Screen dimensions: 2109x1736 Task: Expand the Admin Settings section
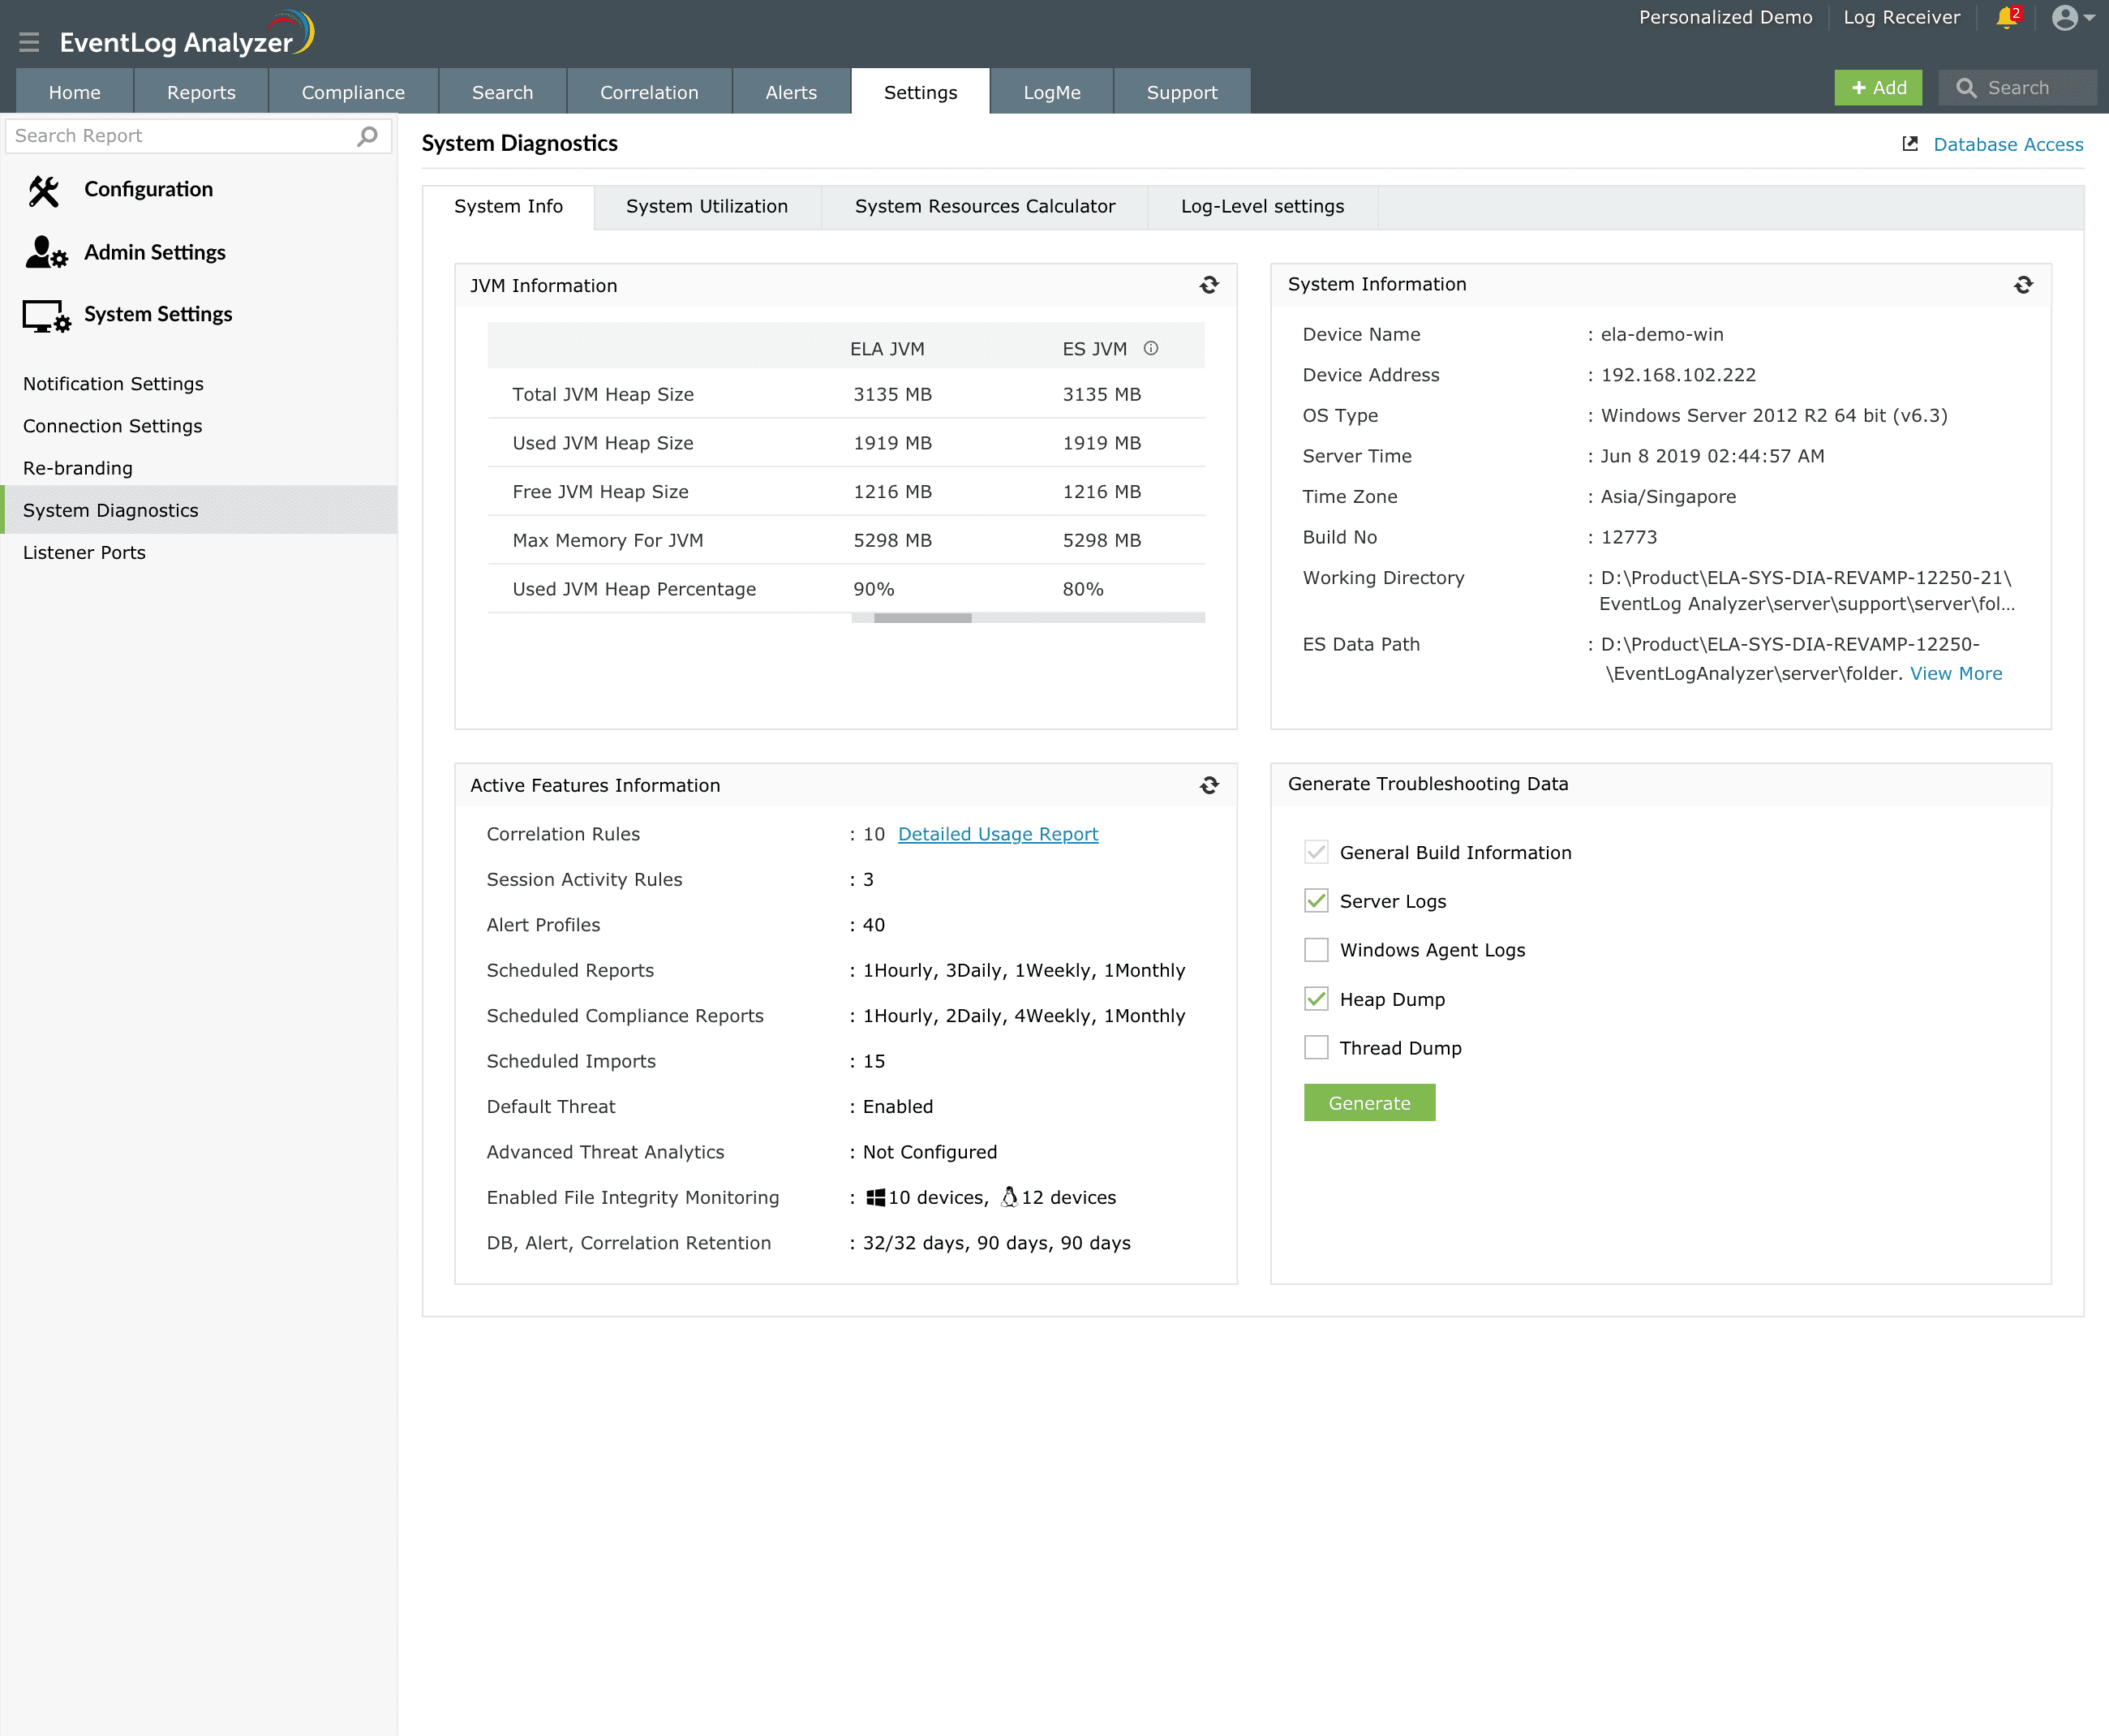pos(154,253)
